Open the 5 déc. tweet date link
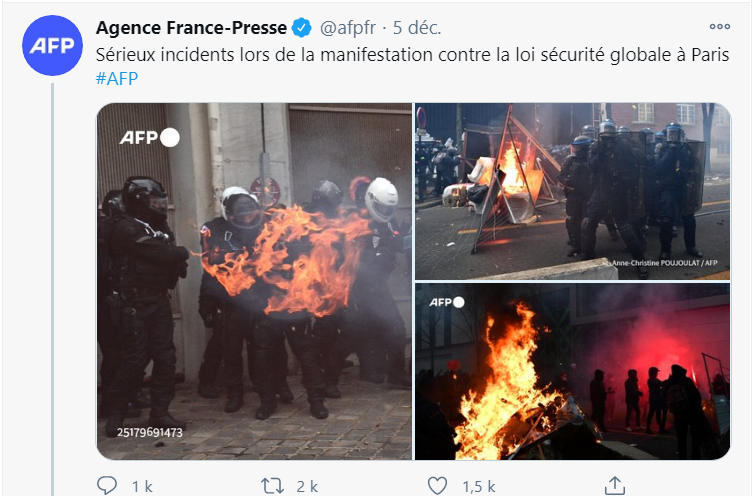This screenshot has width=753, height=496. click(x=417, y=28)
